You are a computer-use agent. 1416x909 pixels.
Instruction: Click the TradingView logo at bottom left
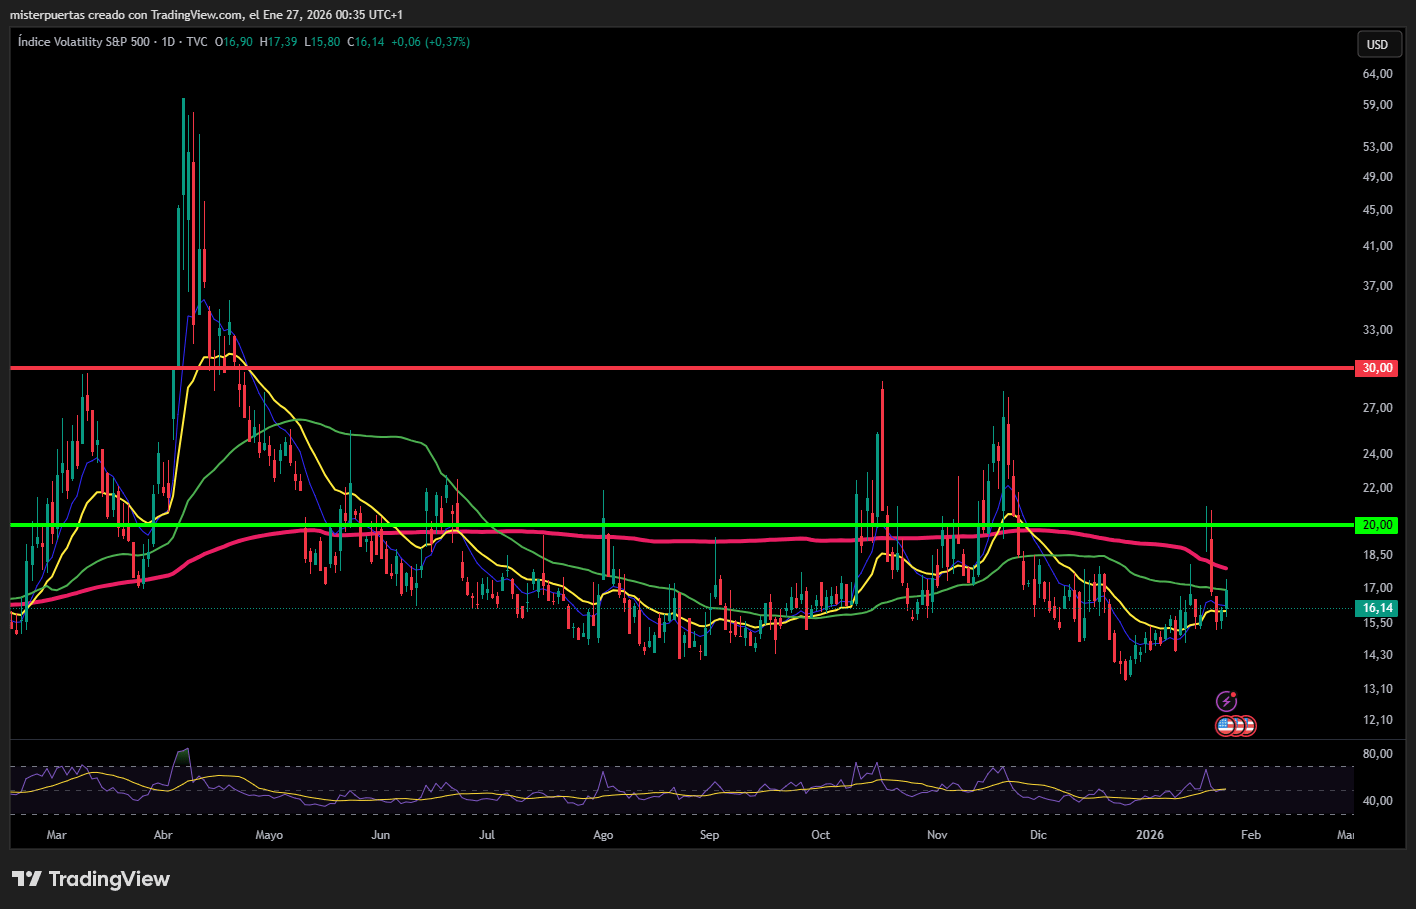coord(91,879)
